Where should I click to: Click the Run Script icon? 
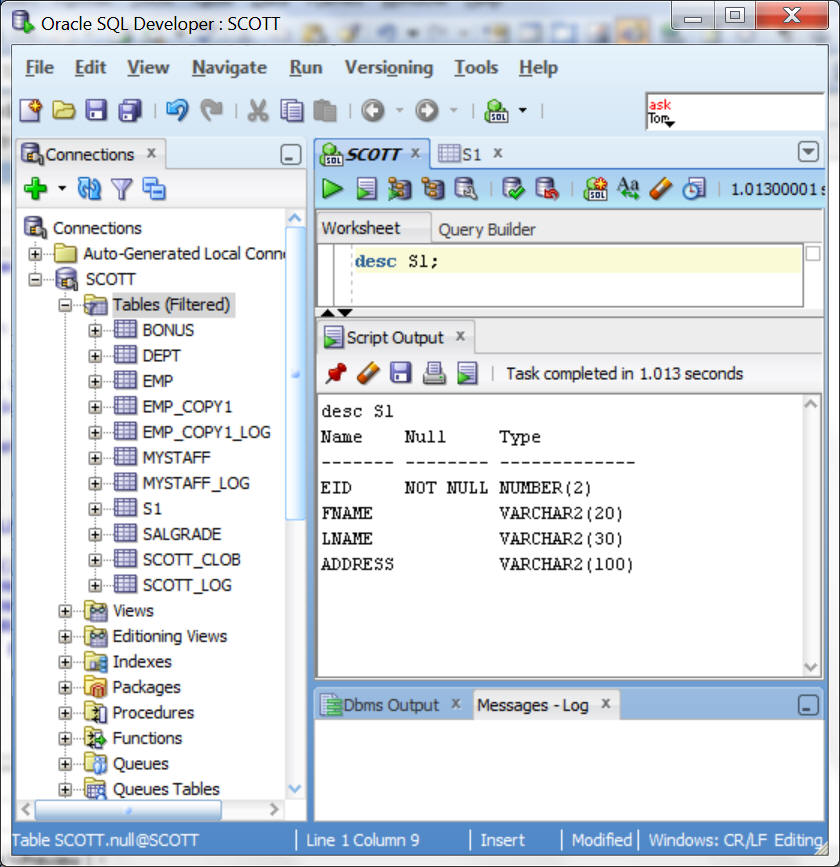366,189
